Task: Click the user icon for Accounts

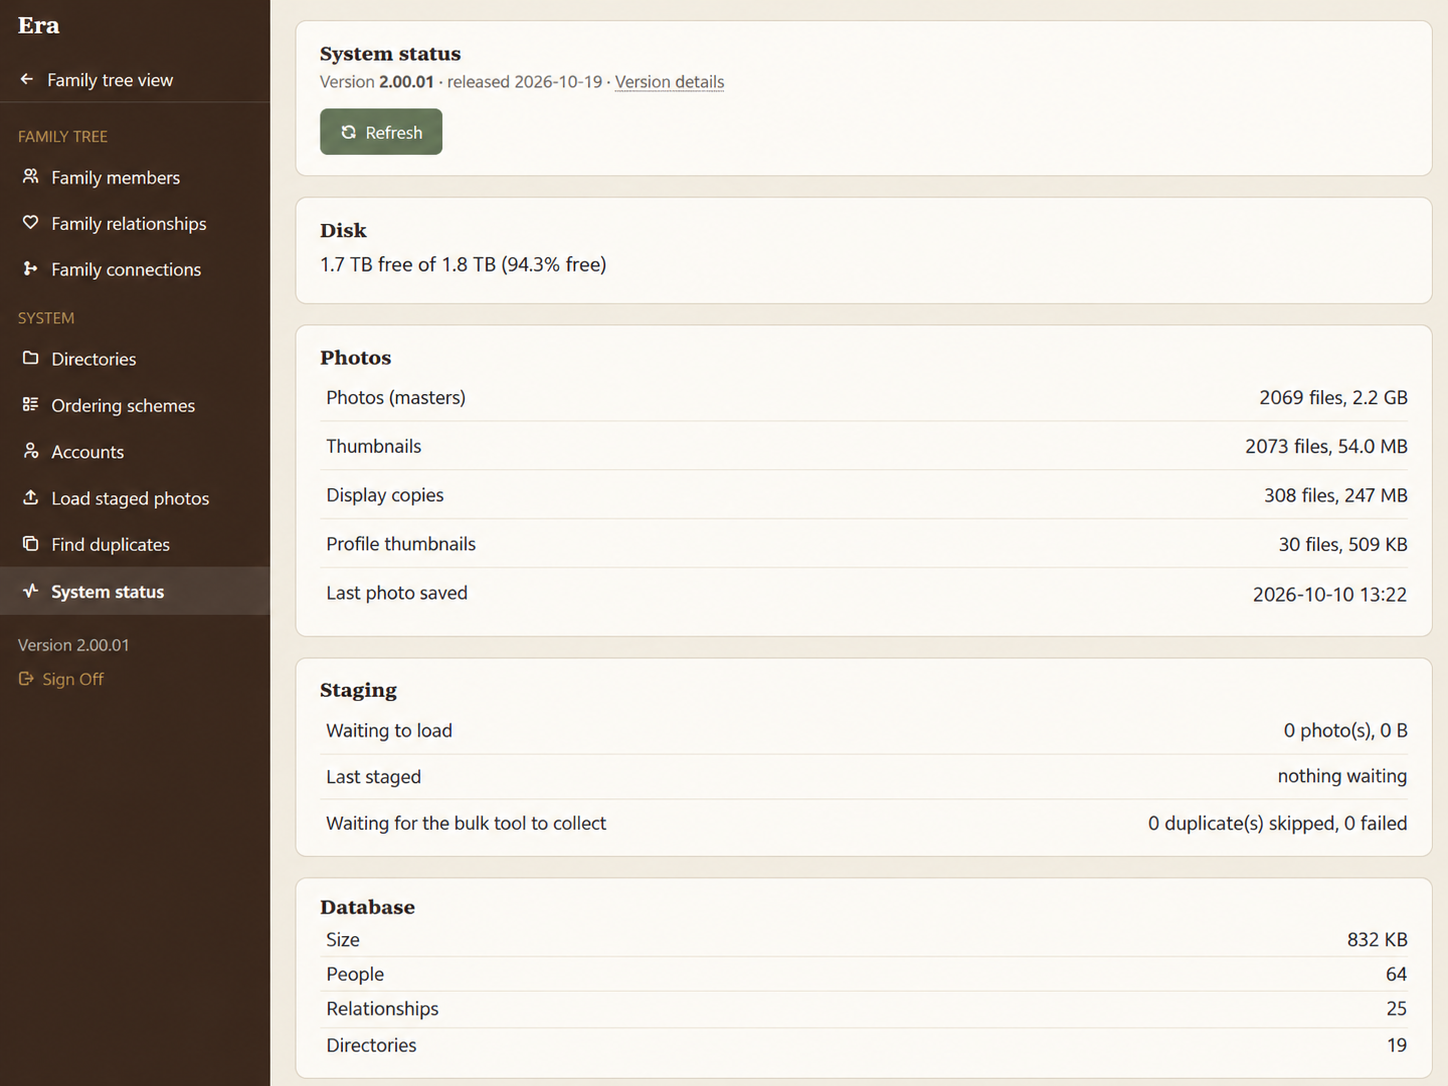Action: pyautogui.click(x=31, y=451)
